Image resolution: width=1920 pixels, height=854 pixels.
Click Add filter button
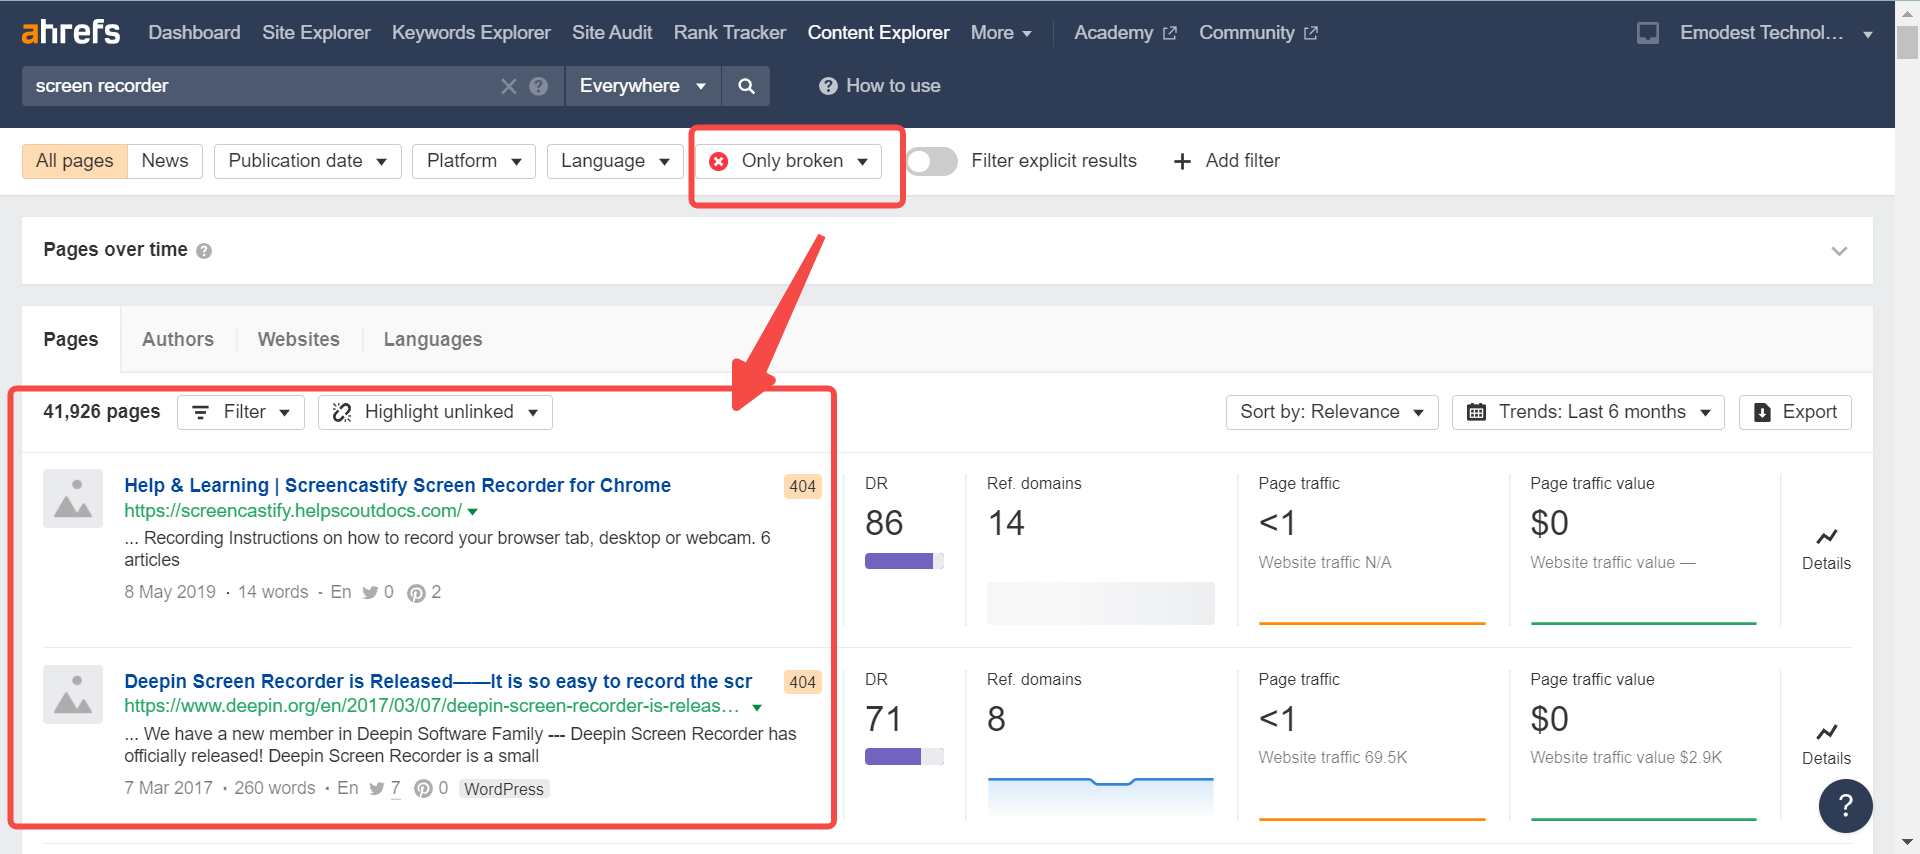tap(1226, 161)
